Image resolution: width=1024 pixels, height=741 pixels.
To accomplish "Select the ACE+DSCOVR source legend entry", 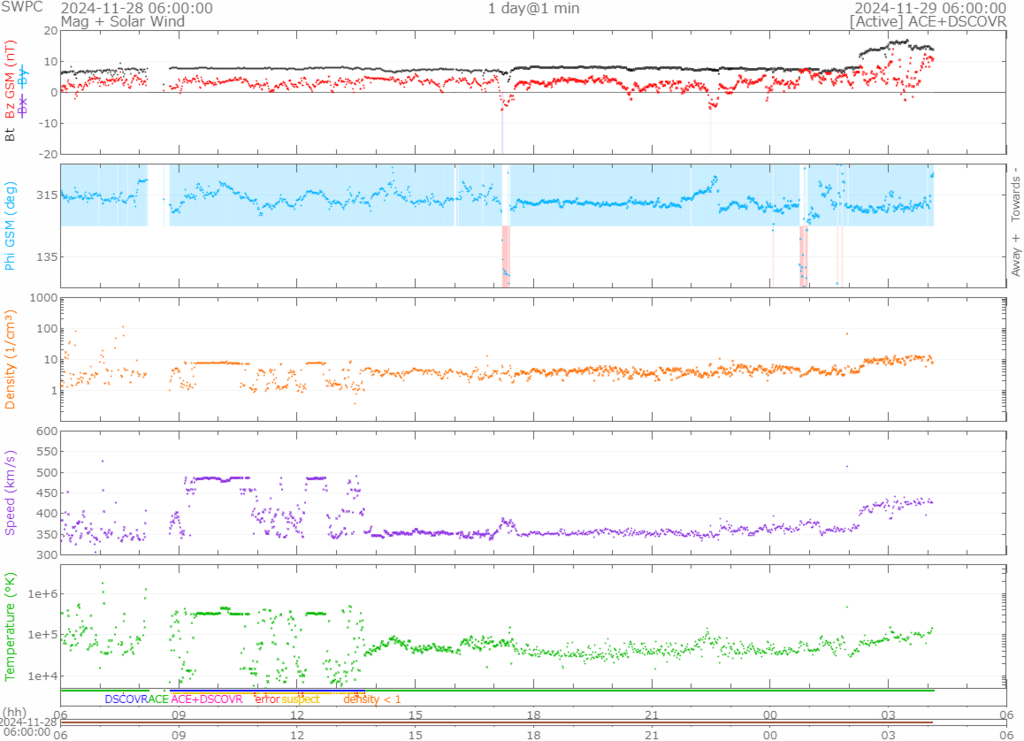I will coord(207,699).
